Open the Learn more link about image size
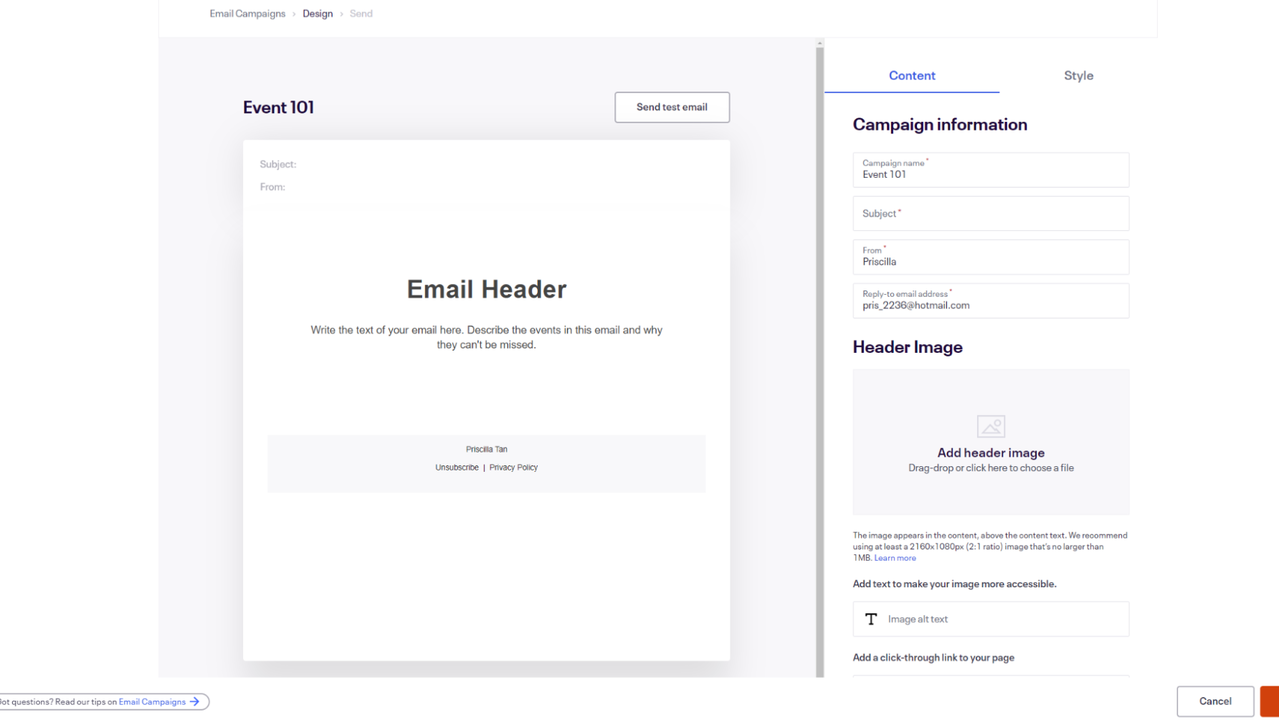The height and width of the screenshot is (720, 1279). (895, 558)
